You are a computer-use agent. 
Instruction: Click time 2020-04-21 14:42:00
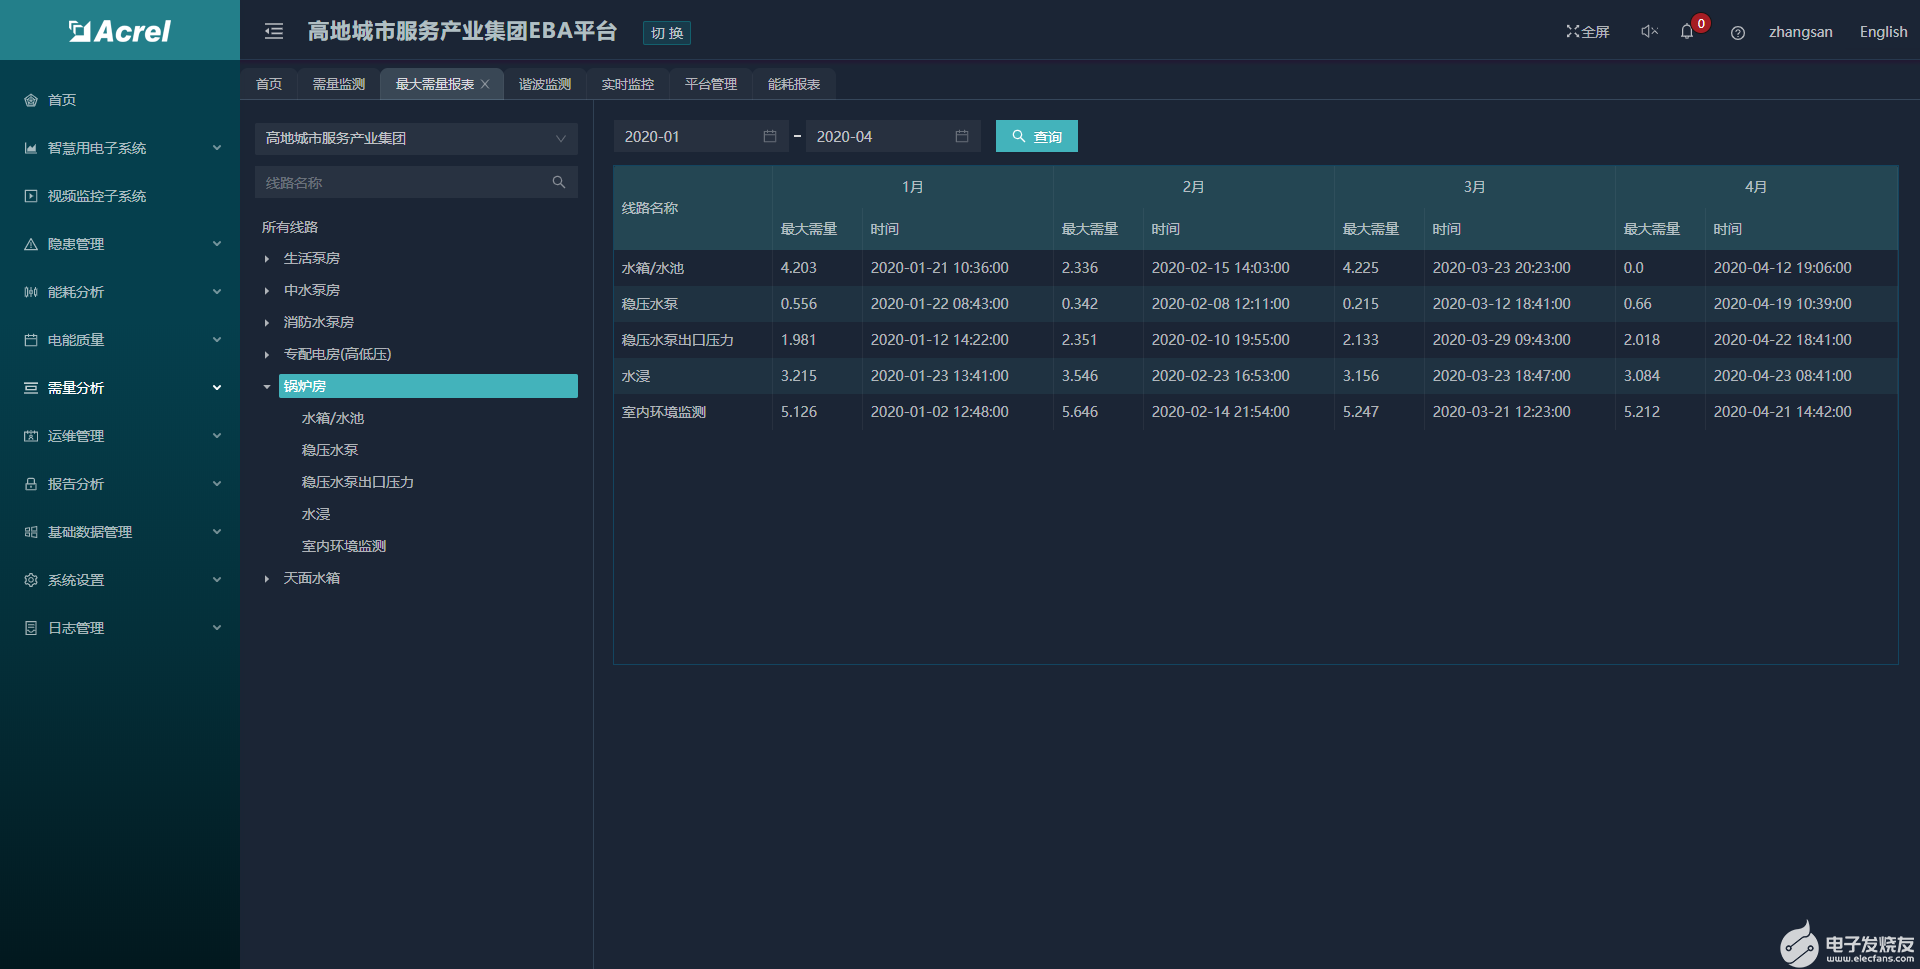point(1783,412)
